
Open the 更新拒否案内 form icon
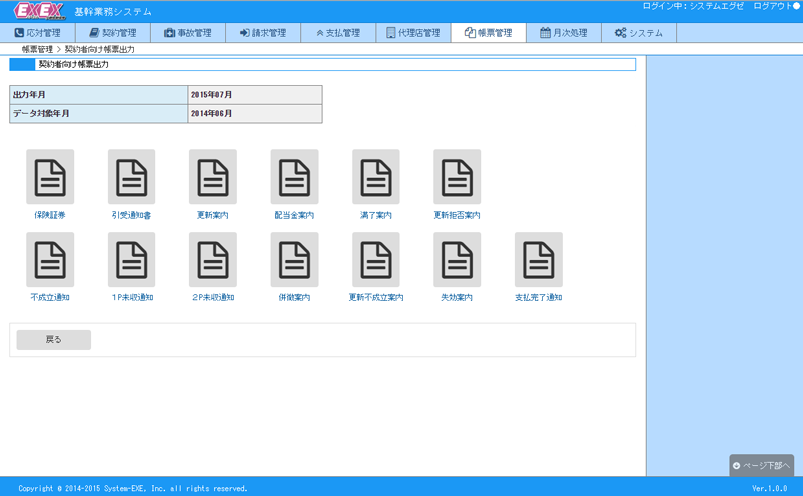[x=457, y=178]
